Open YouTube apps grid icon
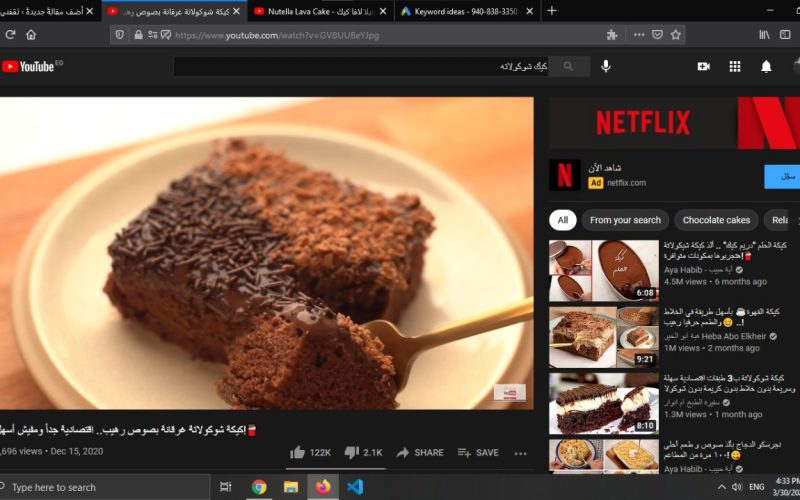Viewport: 800px width, 500px height. (x=735, y=66)
